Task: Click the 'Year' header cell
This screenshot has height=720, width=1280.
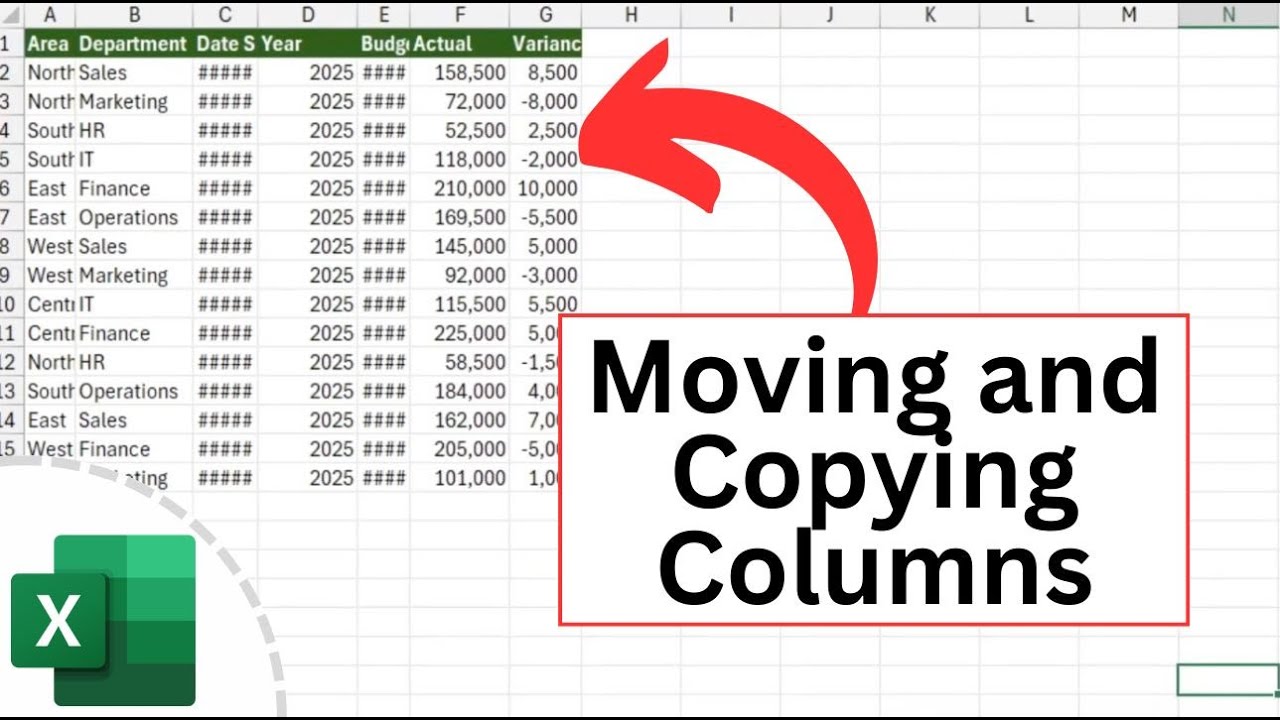Action: pyautogui.click(x=308, y=43)
